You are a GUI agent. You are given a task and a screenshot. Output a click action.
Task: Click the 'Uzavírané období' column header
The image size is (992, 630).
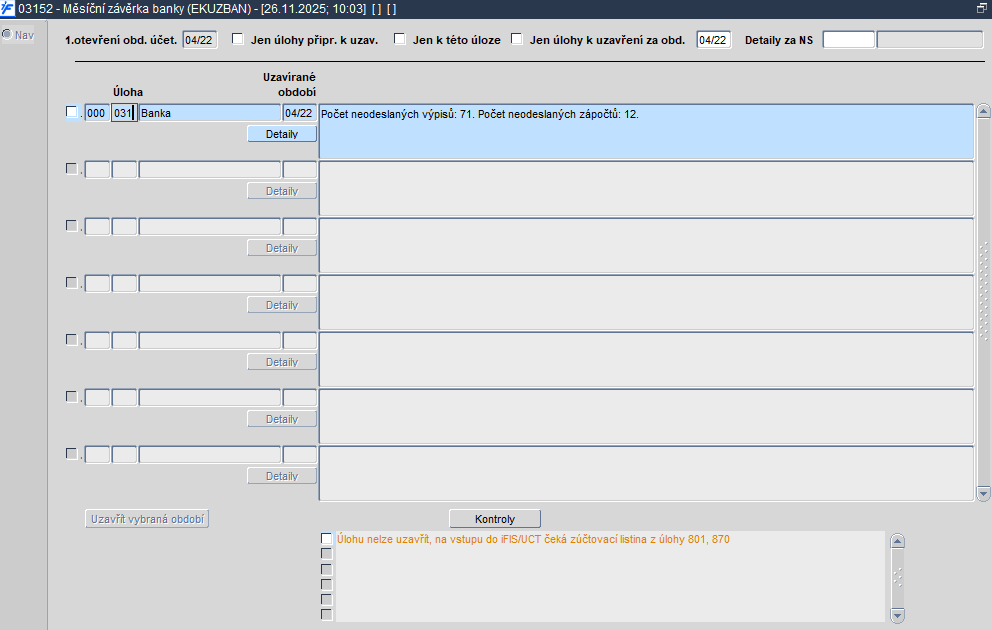(x=289, y=85)
